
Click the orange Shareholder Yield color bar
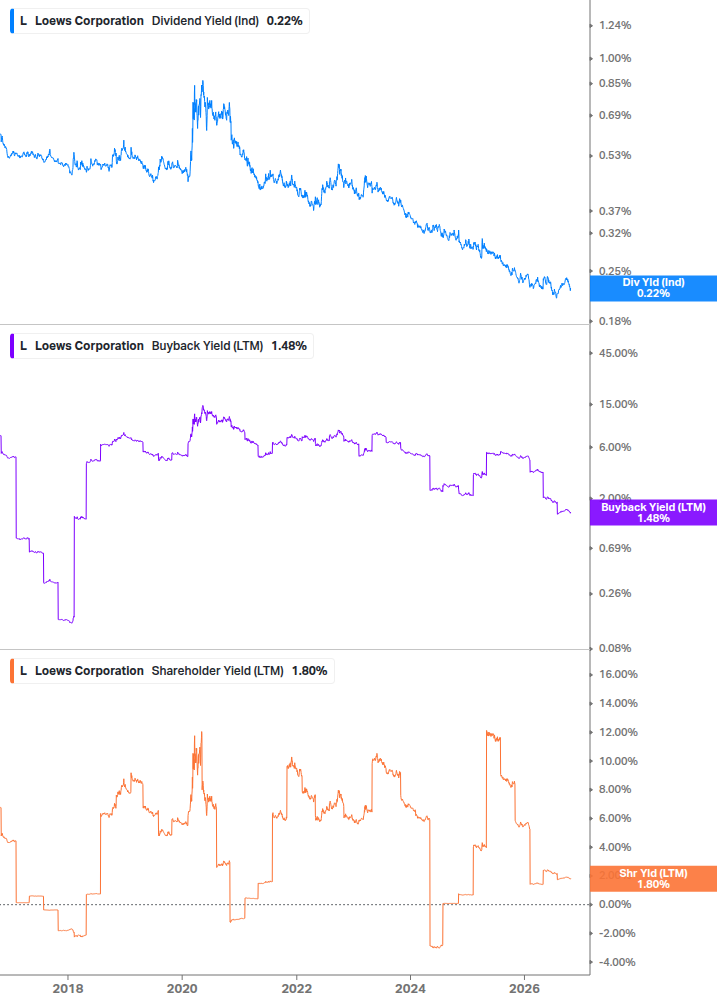(12, 671)
